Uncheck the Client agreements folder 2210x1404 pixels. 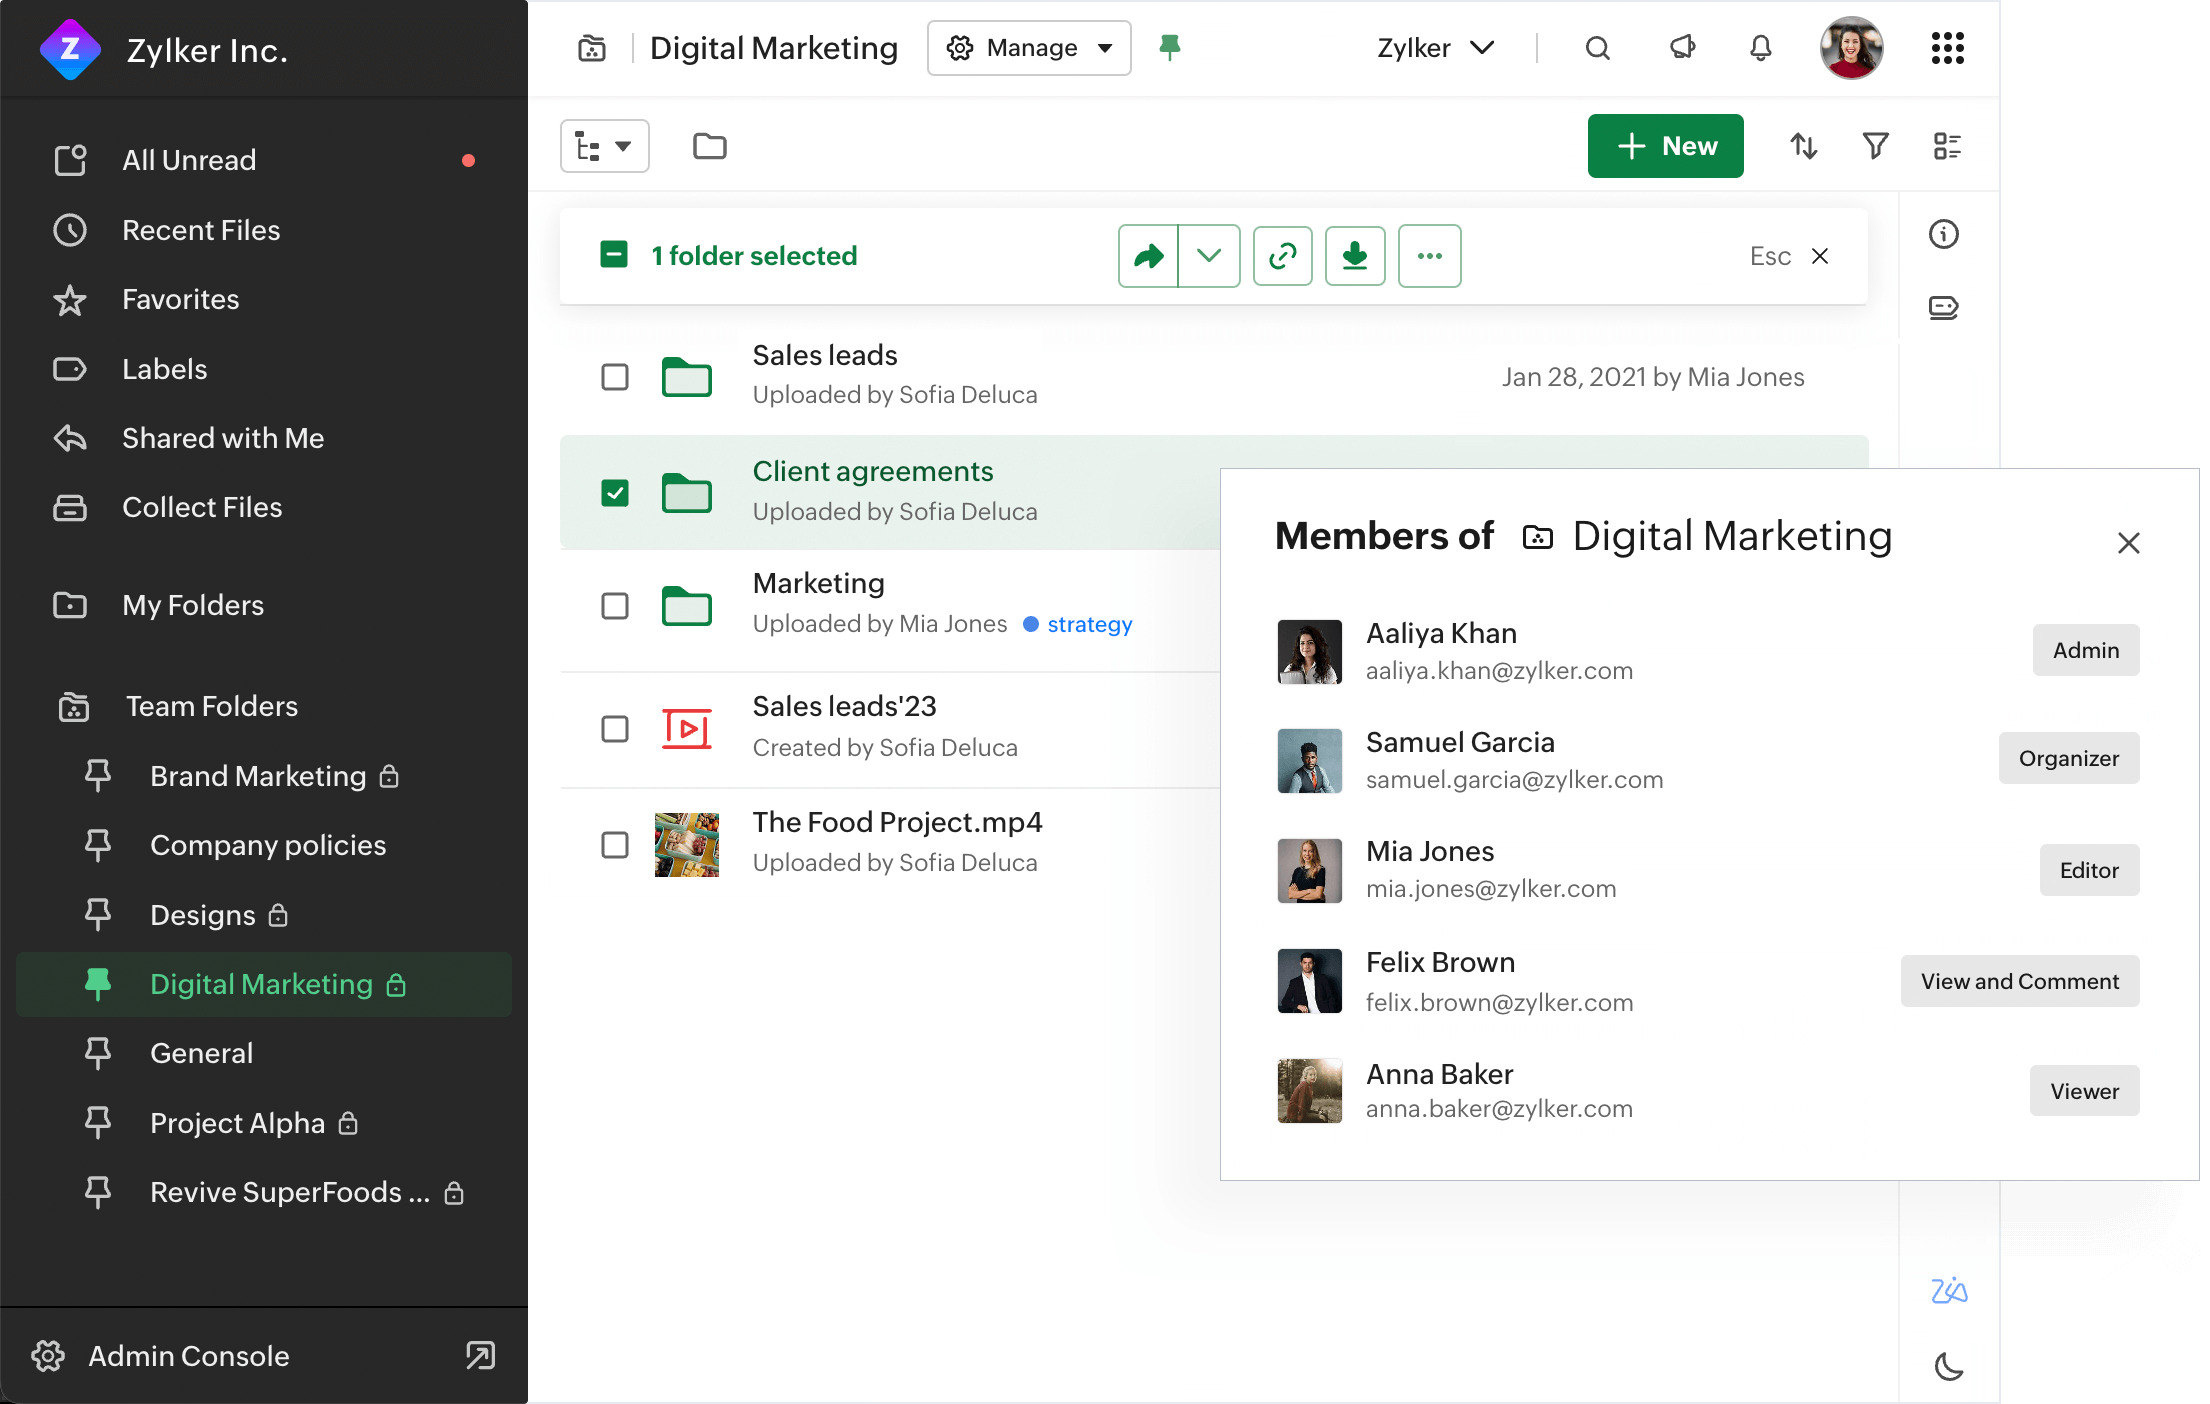coord(614,493)
